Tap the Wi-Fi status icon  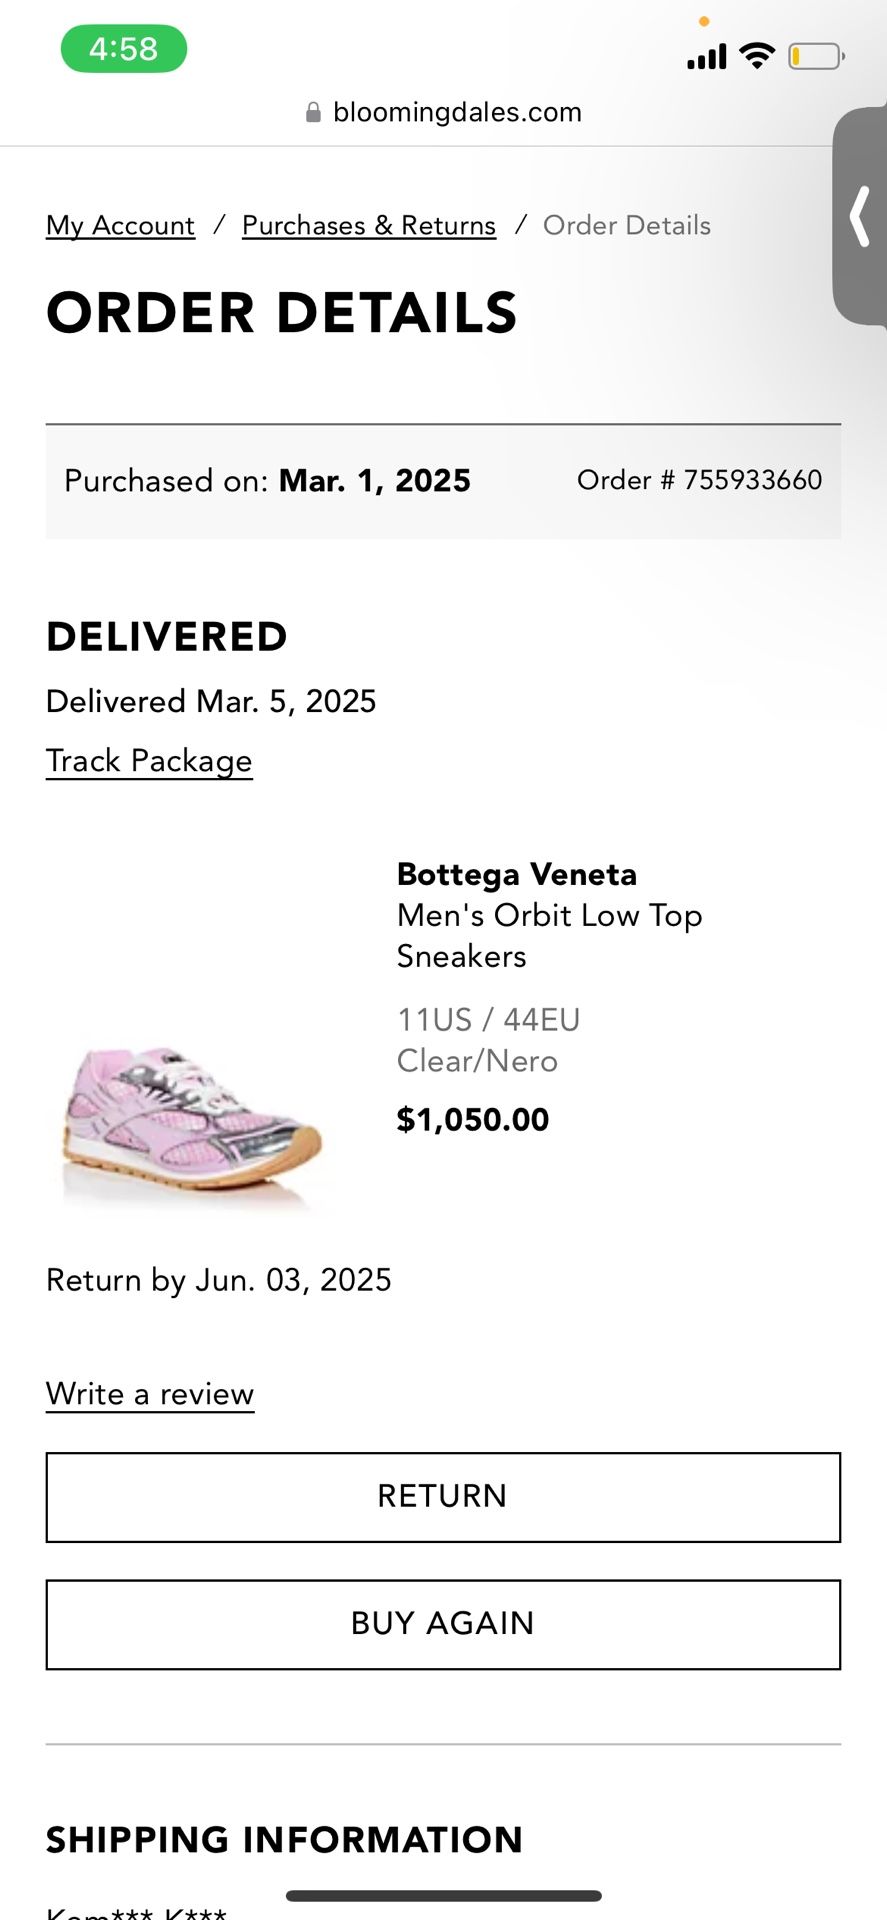click(757, 56)
